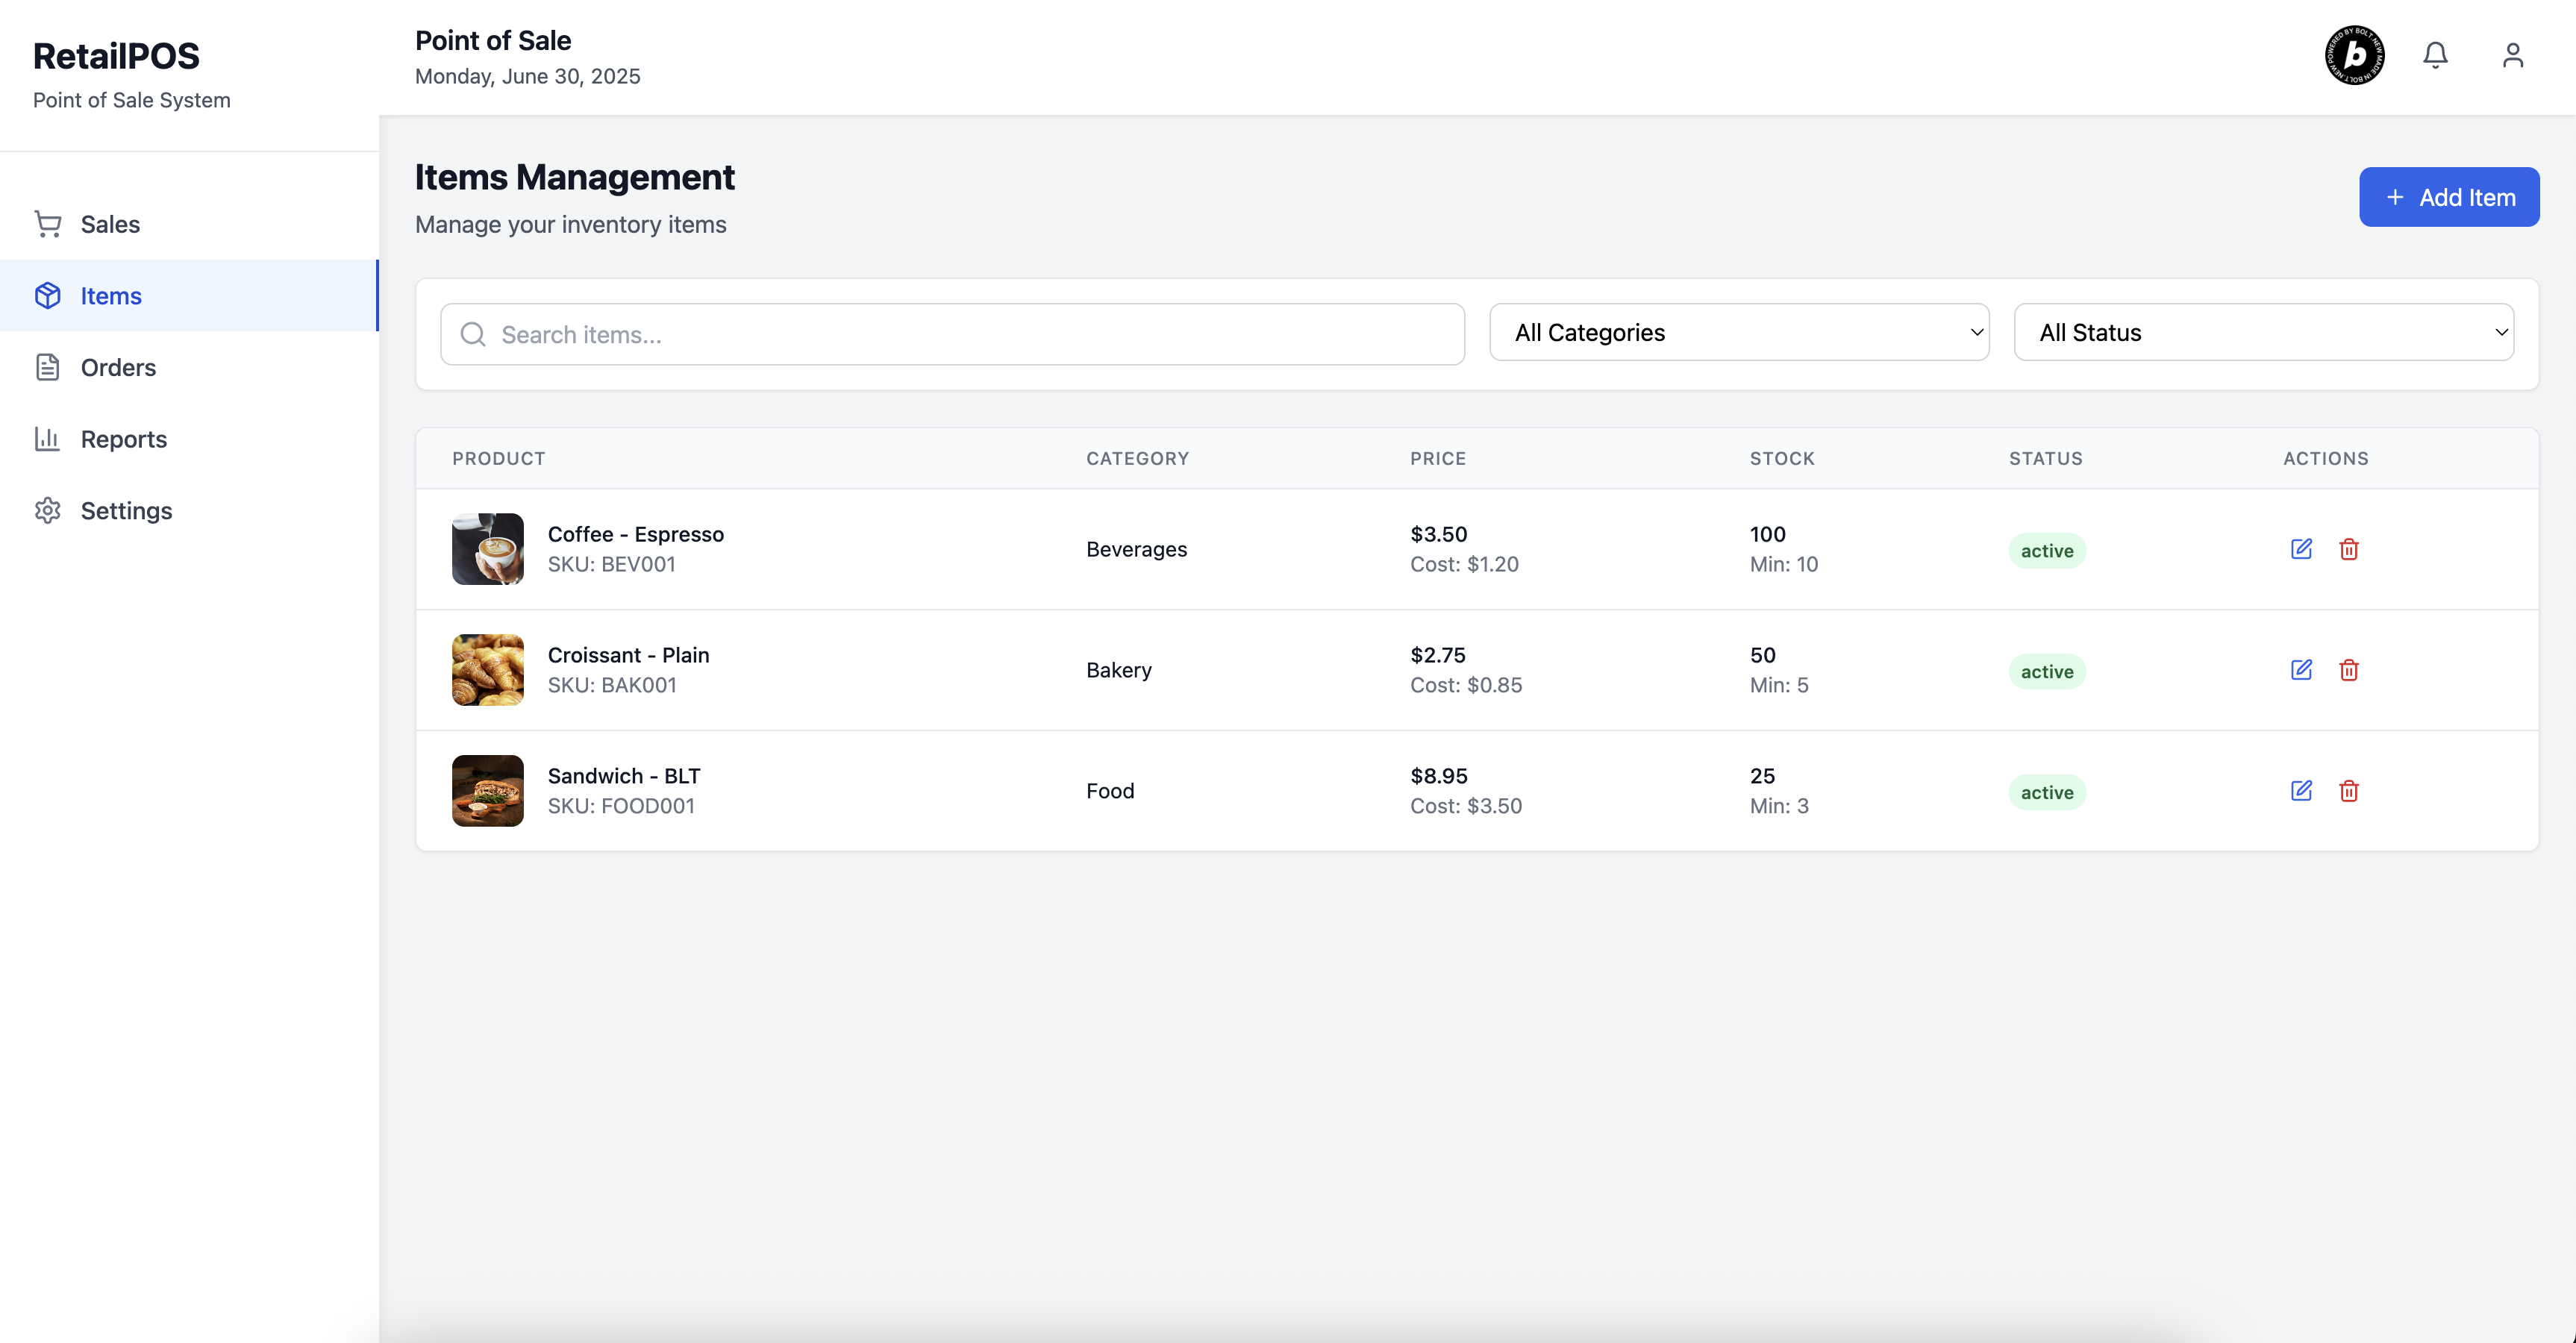Delete the Croissant - Plain item

tap(2349, 670)
